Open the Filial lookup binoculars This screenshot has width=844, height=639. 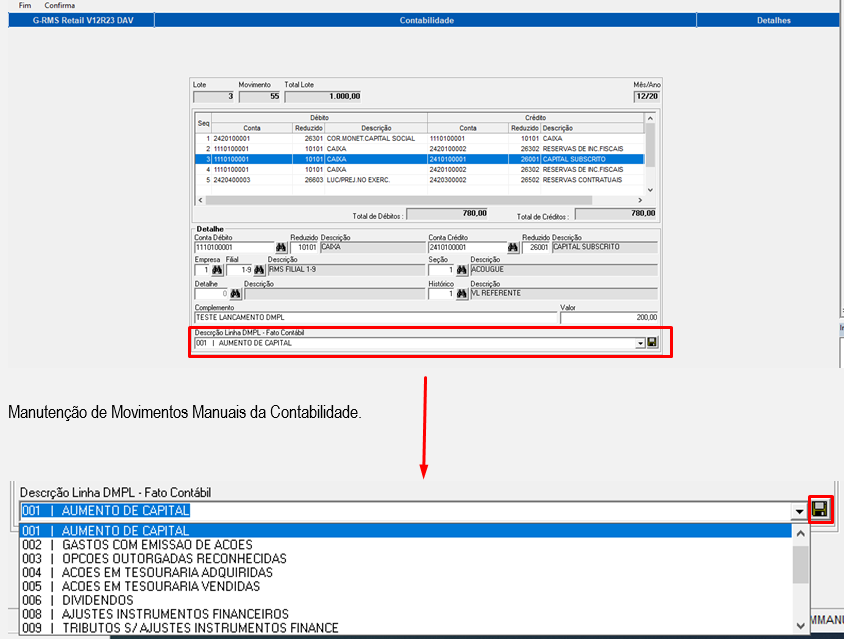[258, 269]
